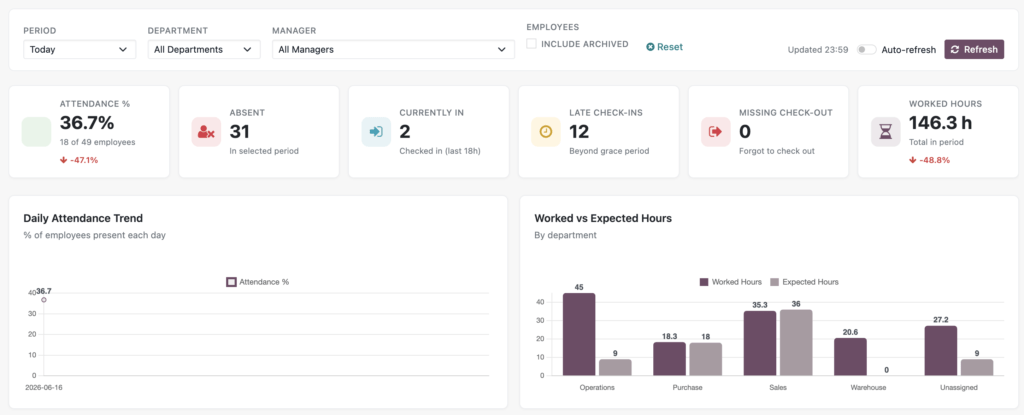The width and height of the screenshot is (1024, 415).
Task: Click the Absent card person icon
Action: [x=206, y=132]
